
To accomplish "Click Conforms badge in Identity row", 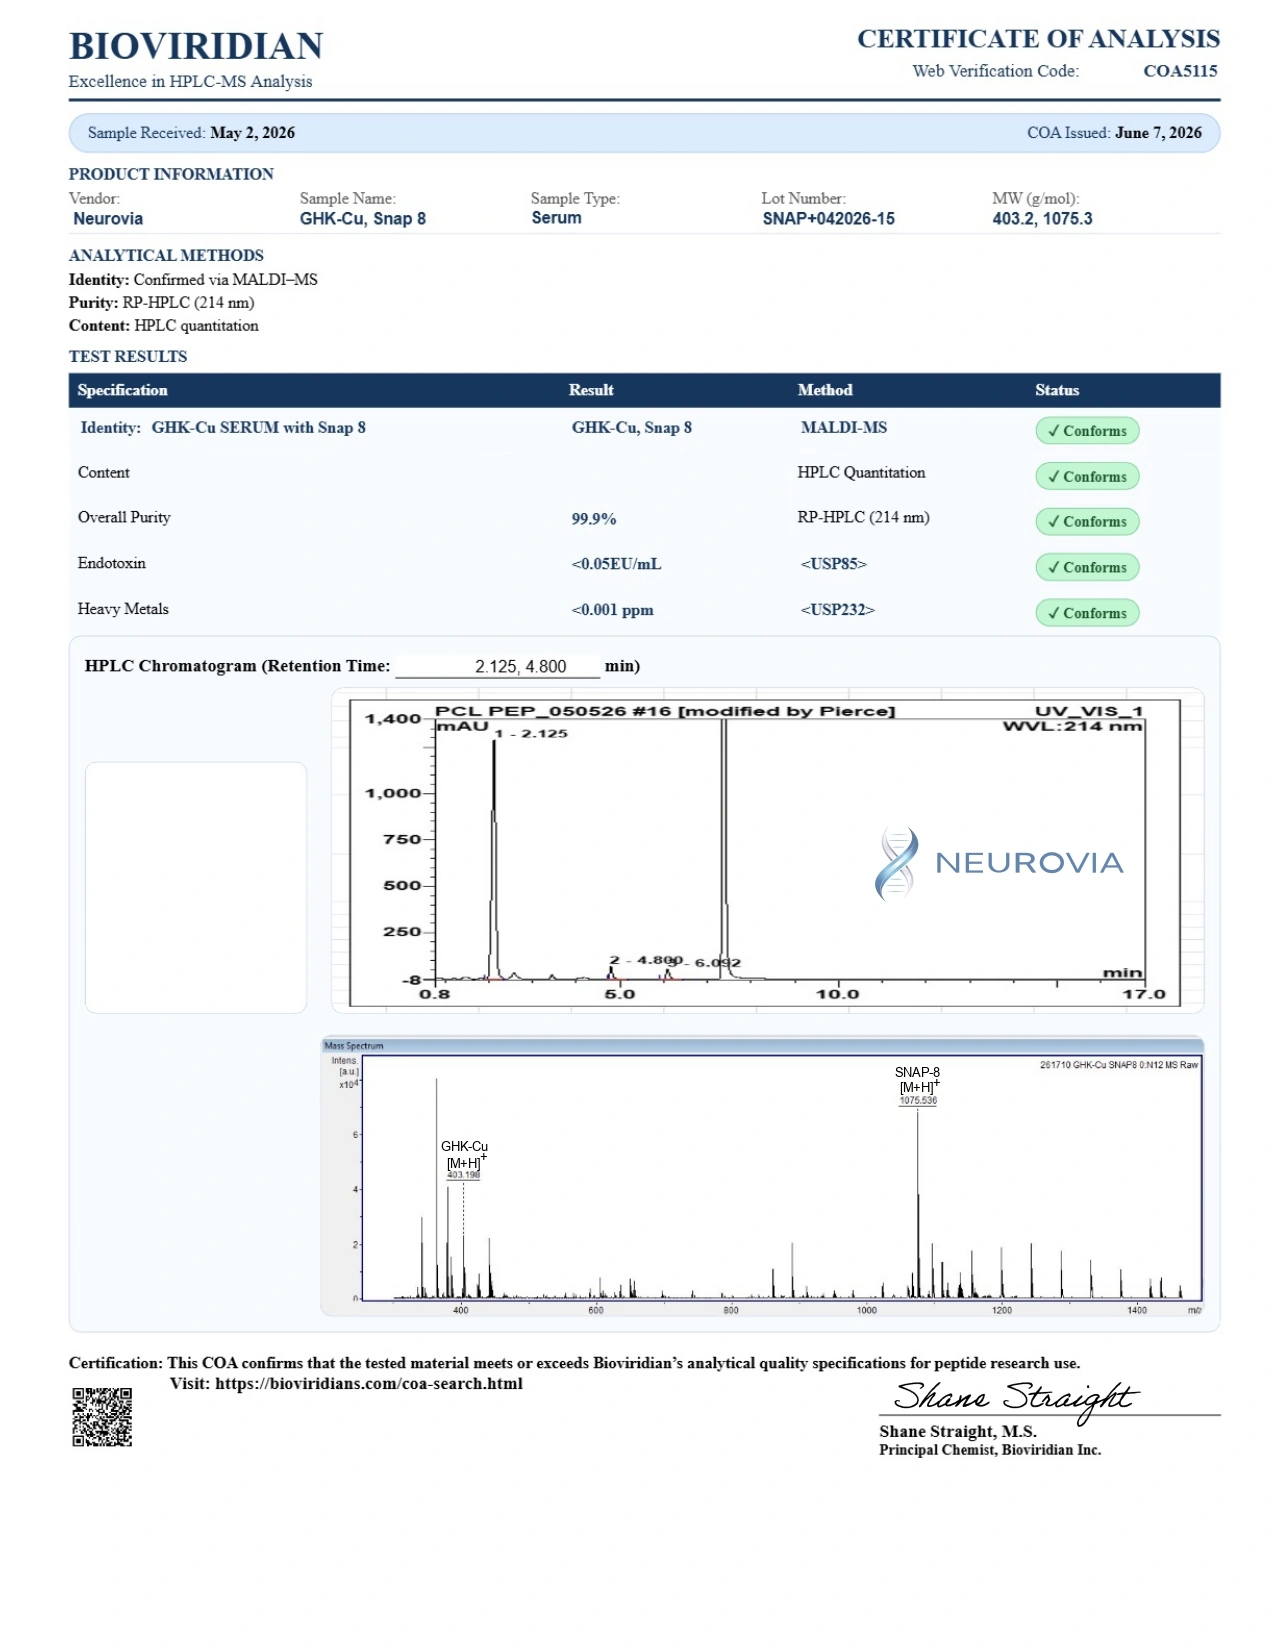I will click(1087, 431).
